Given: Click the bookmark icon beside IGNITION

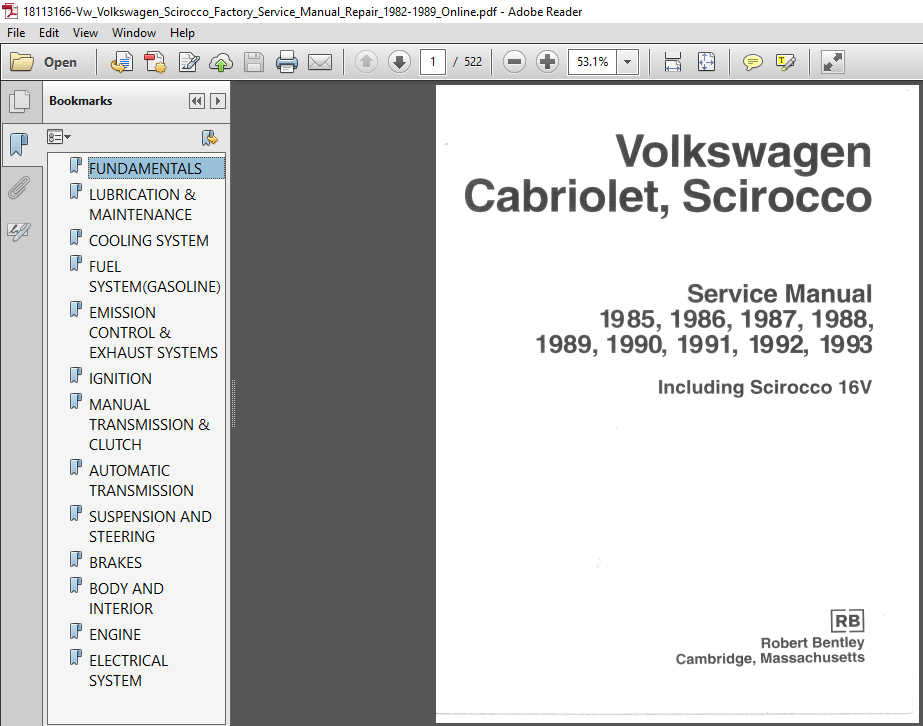Looking at the screenshot, I should [75, 375].
